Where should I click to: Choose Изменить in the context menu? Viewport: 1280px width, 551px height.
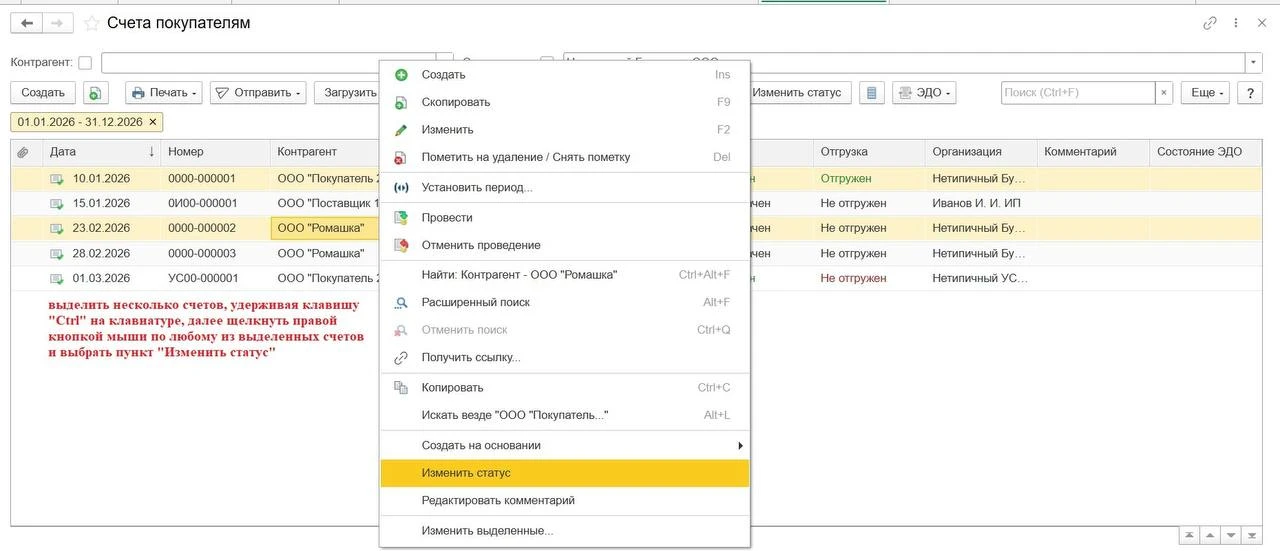pyautogui.click(x=565, y=130)
